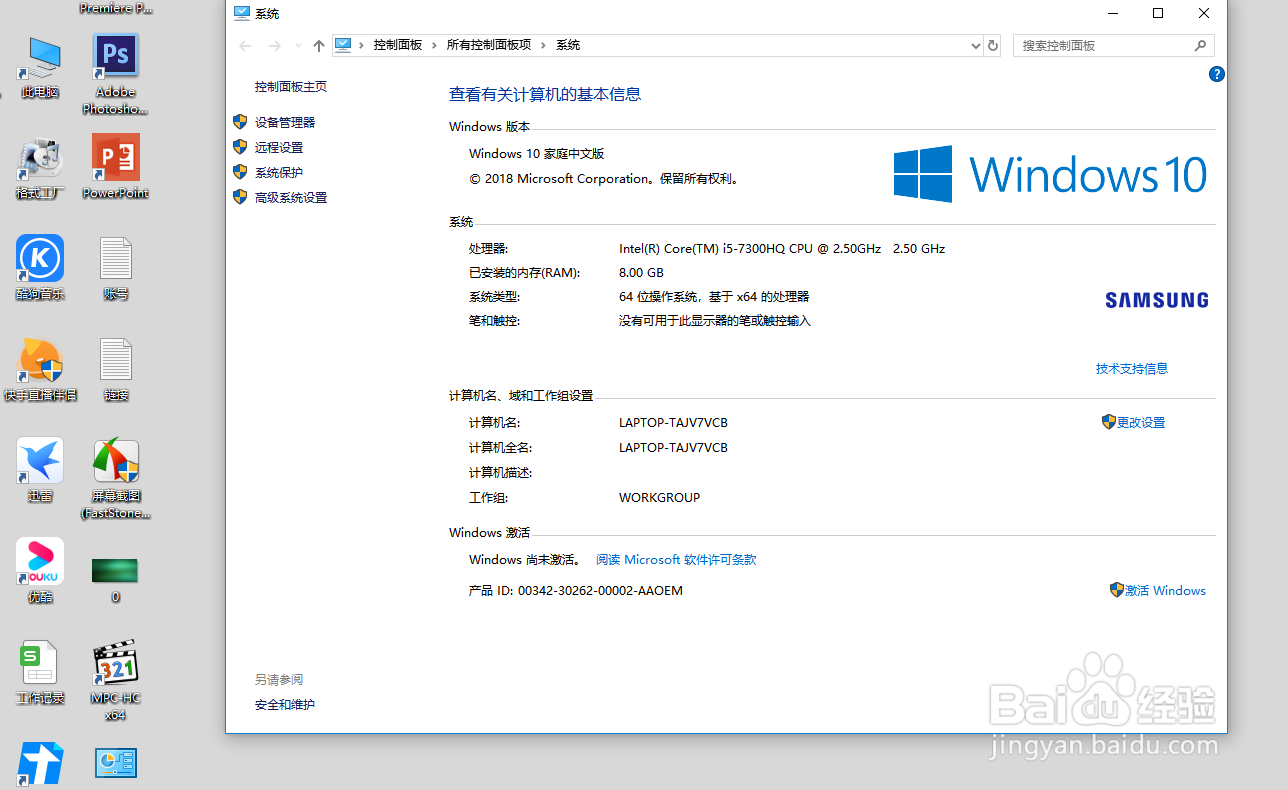Click the 8.00 GB RAM value
Image resolution: width=1288 pixels, height=790 pixels.
[641, 272]
